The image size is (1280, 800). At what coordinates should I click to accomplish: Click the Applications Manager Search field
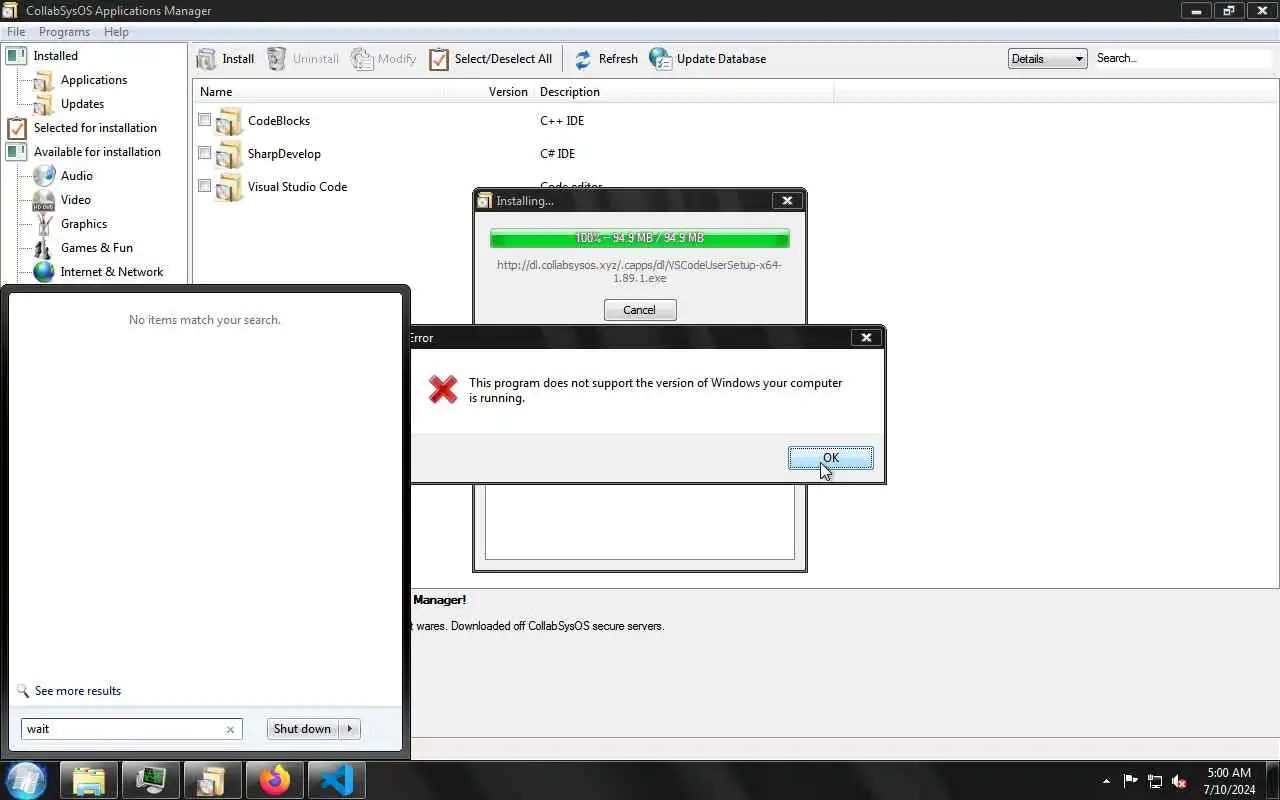click(1184, 59)
